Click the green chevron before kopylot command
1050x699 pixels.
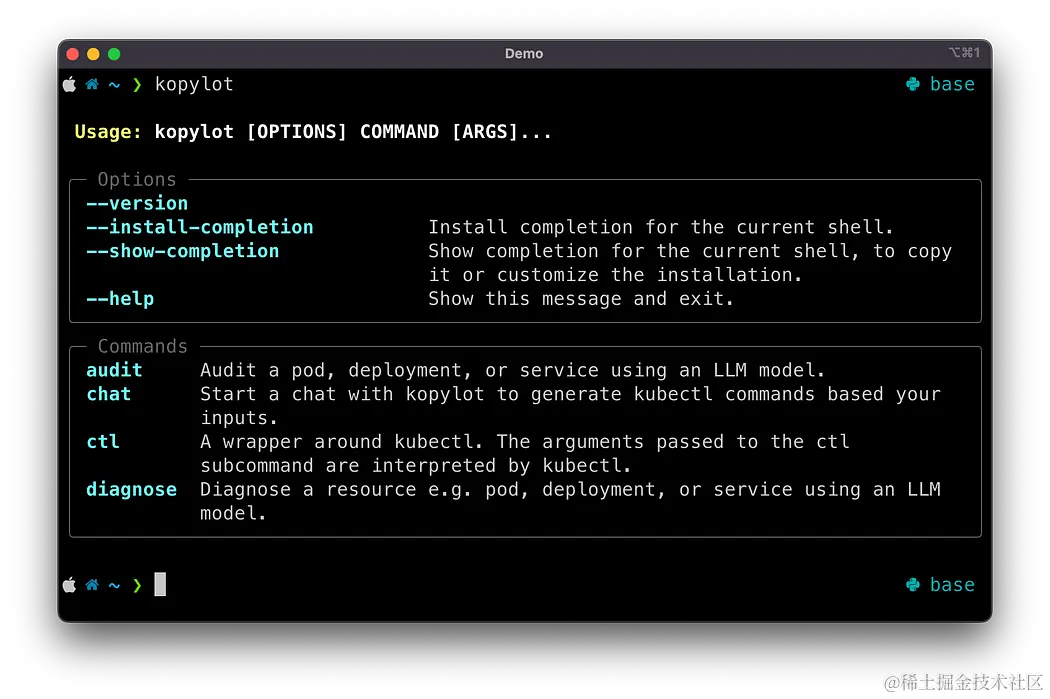tap(137, 84)
